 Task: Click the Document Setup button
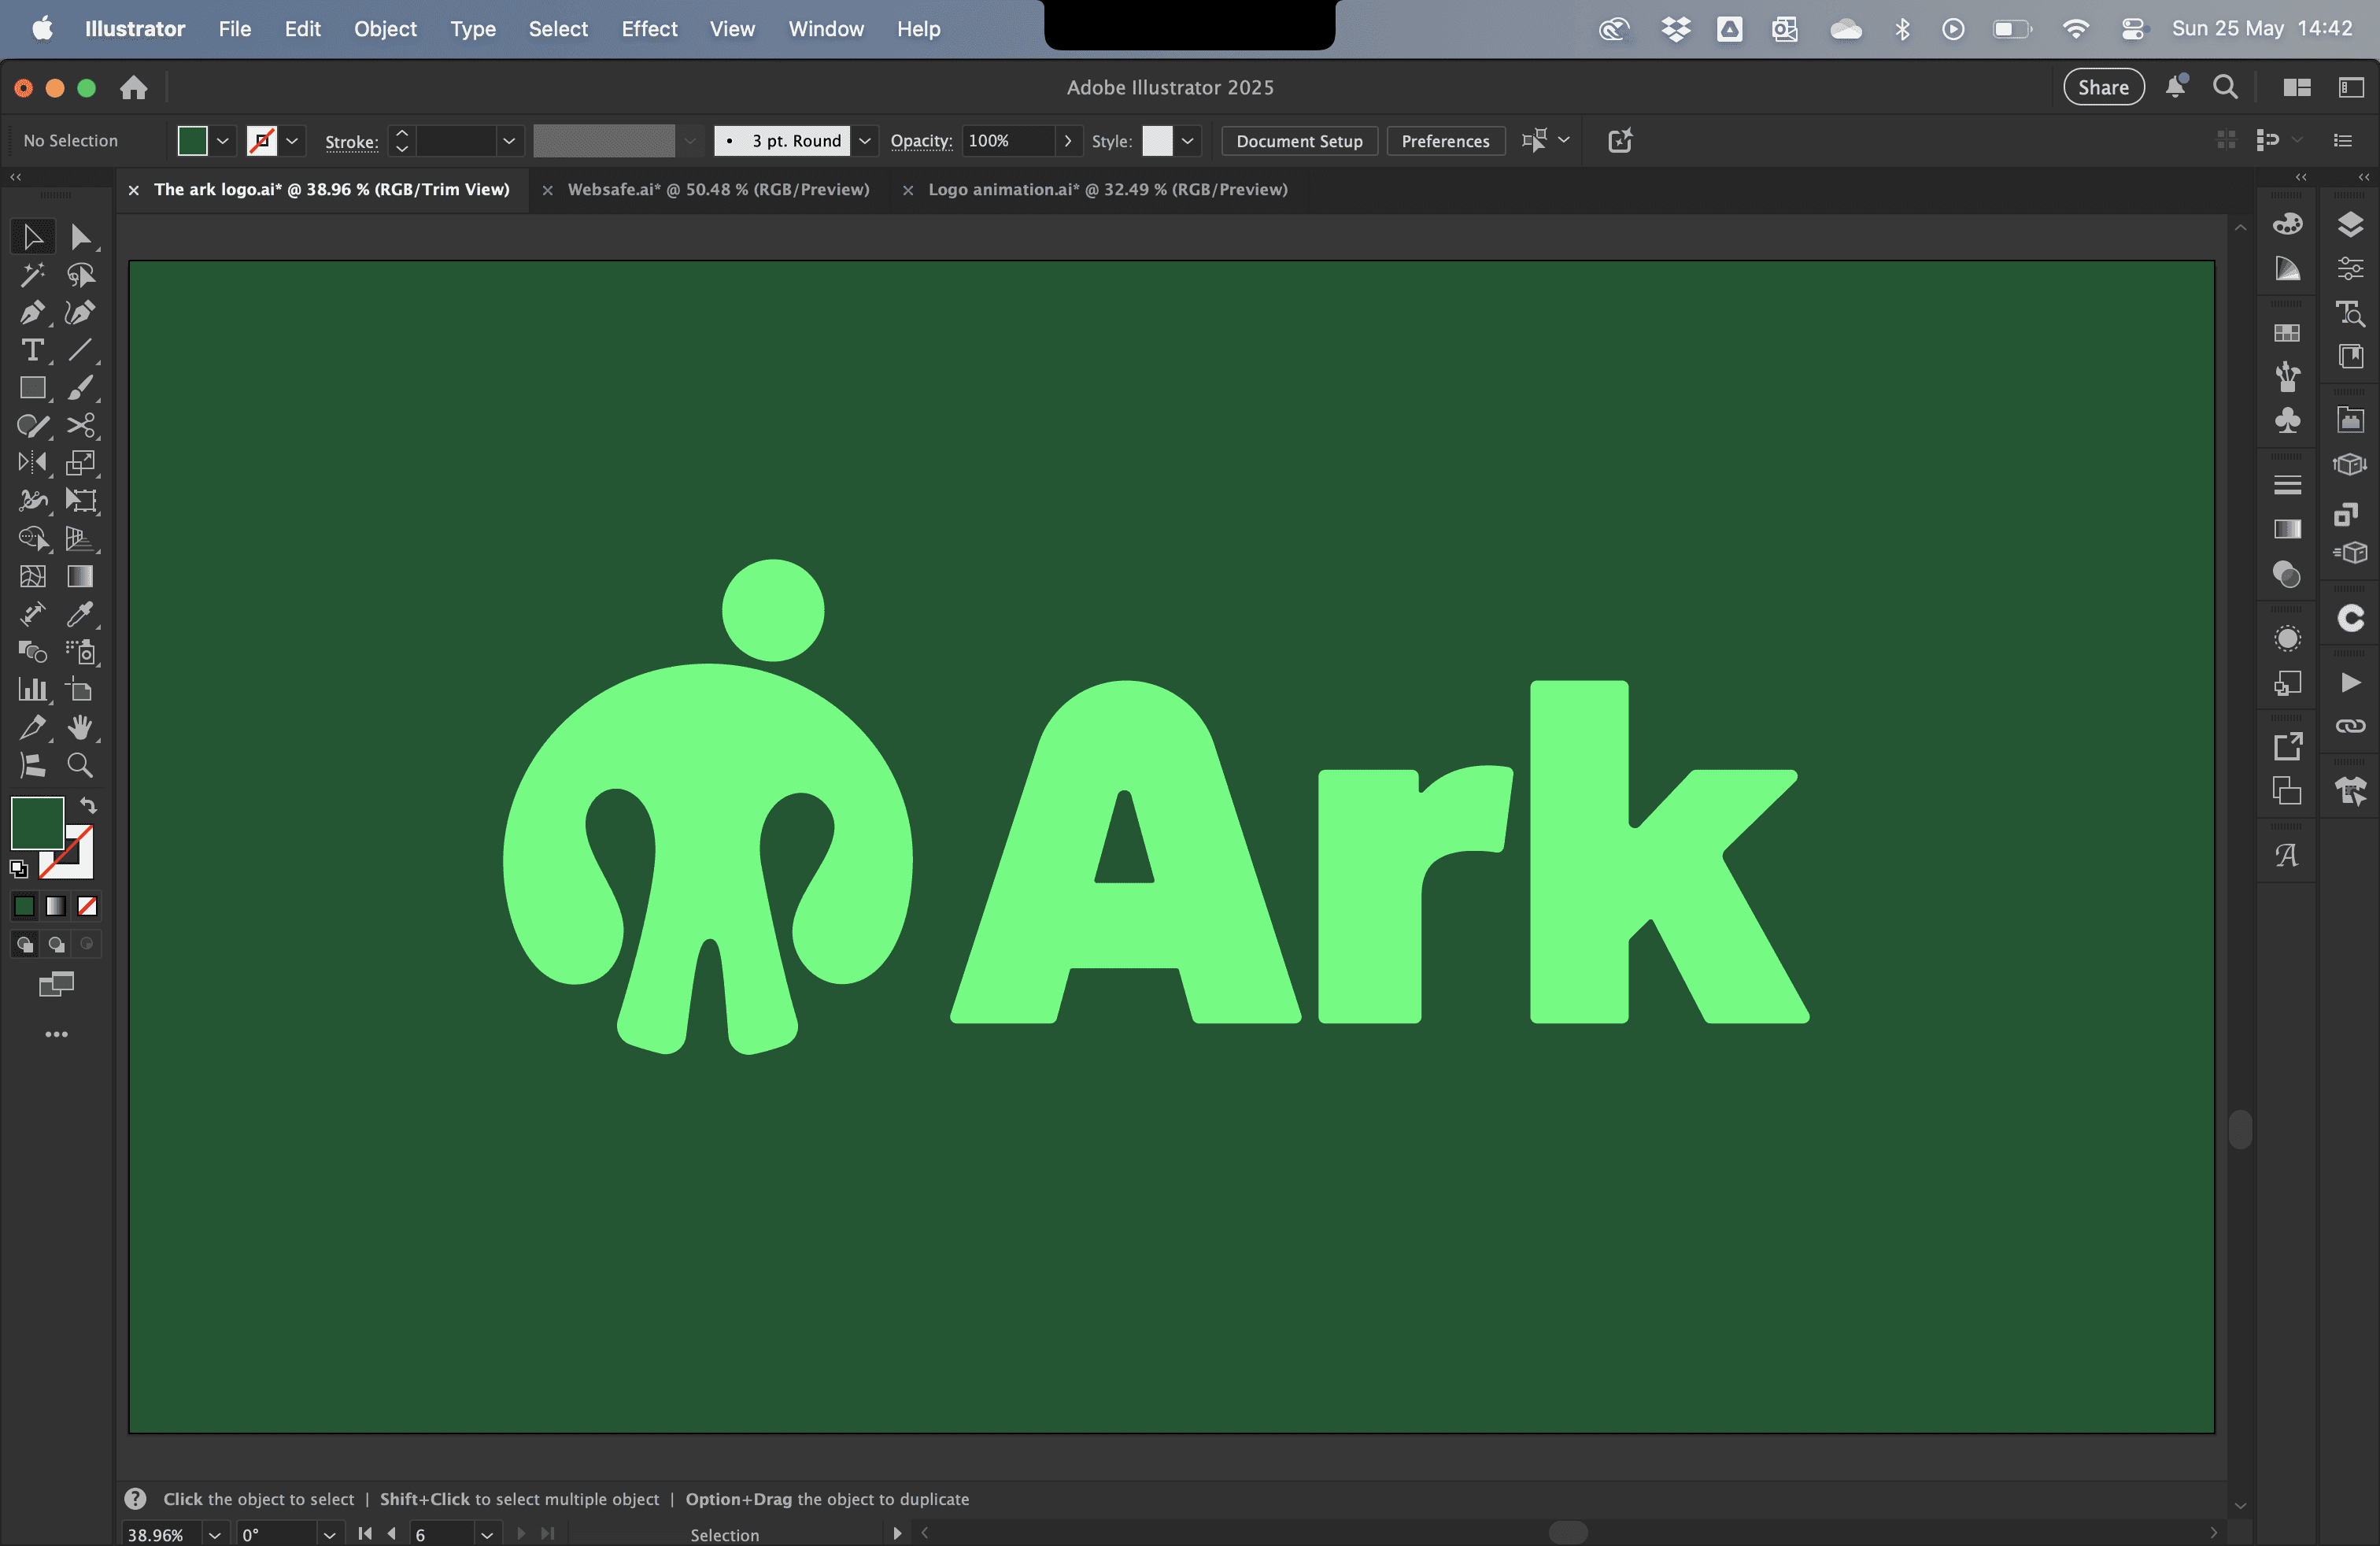(1298, 141)
